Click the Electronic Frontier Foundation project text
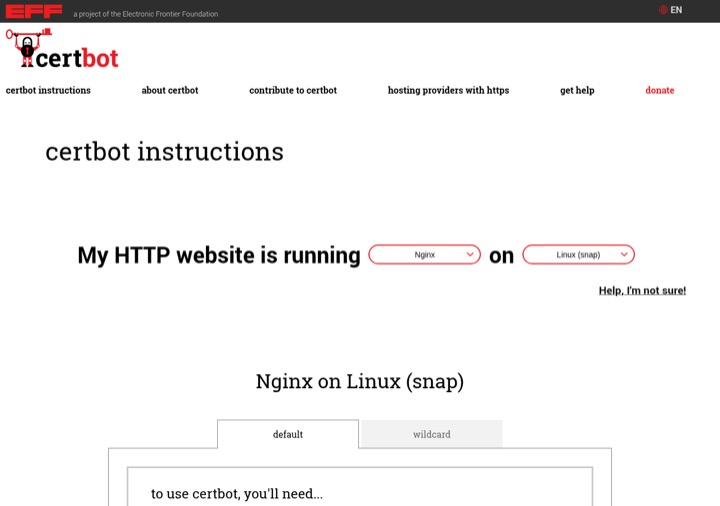The width and height of the screenshot is (720, 506). click(146, 14)
